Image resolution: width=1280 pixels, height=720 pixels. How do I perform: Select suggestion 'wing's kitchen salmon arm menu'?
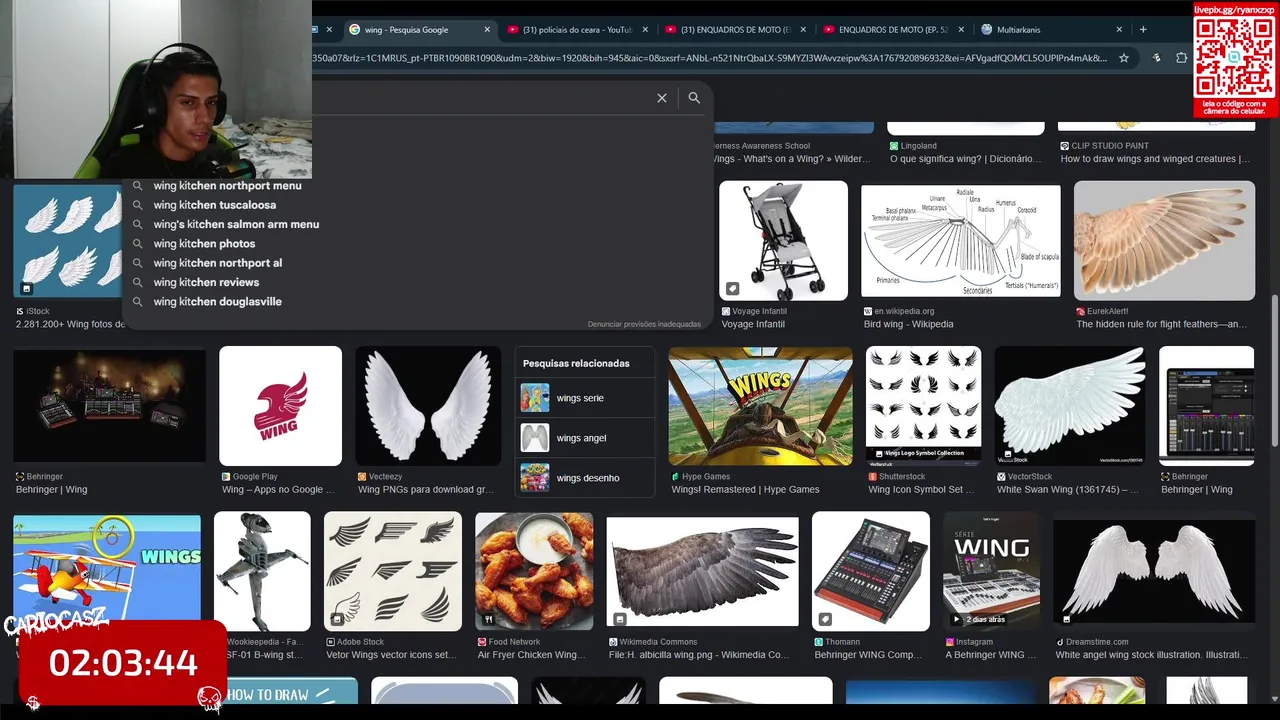(x=236, y=224)
